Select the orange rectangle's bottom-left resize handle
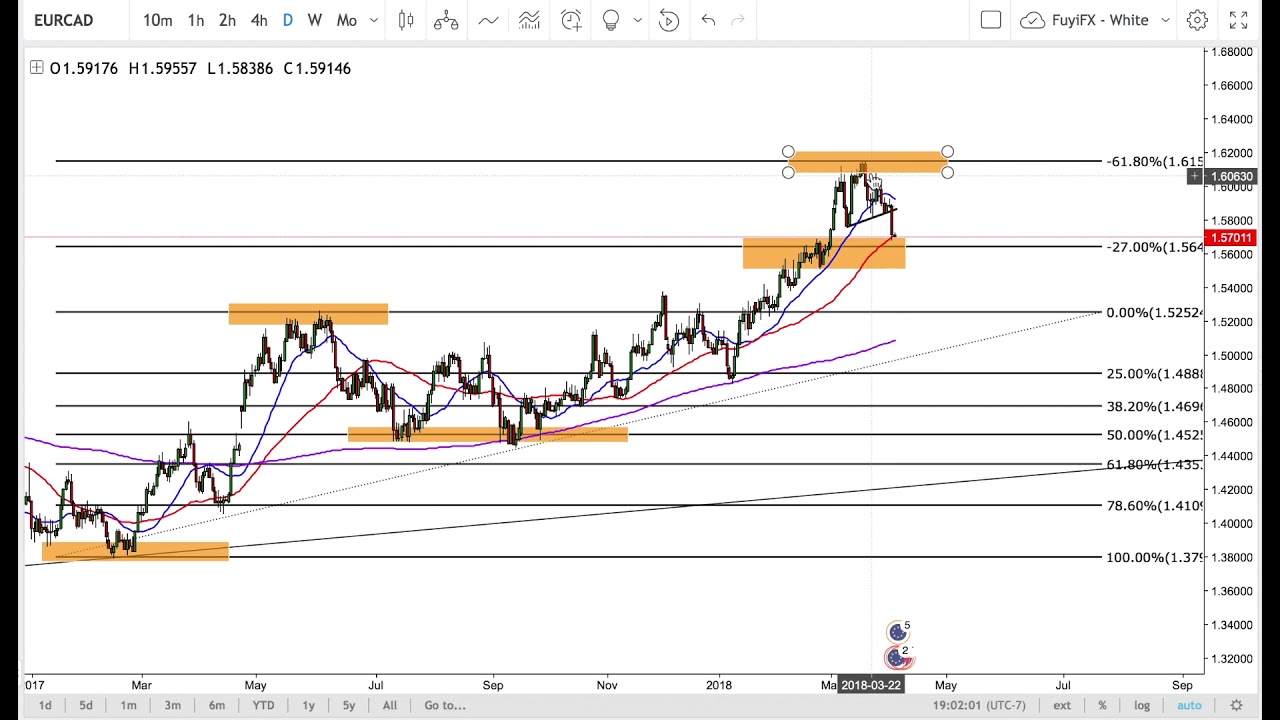 [788, 173]
